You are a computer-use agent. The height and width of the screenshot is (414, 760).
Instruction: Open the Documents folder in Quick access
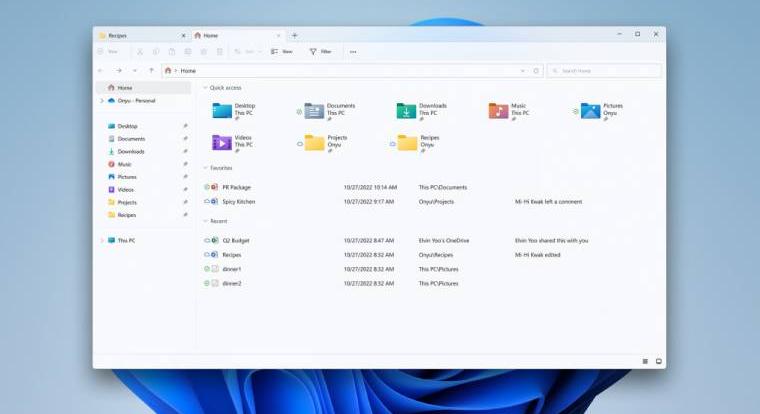coord(330,111)
